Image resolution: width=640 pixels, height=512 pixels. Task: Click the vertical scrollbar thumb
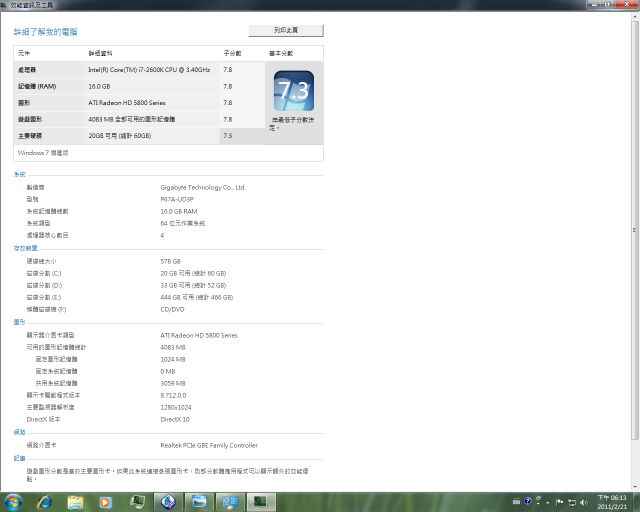click(x=635, y=231)
